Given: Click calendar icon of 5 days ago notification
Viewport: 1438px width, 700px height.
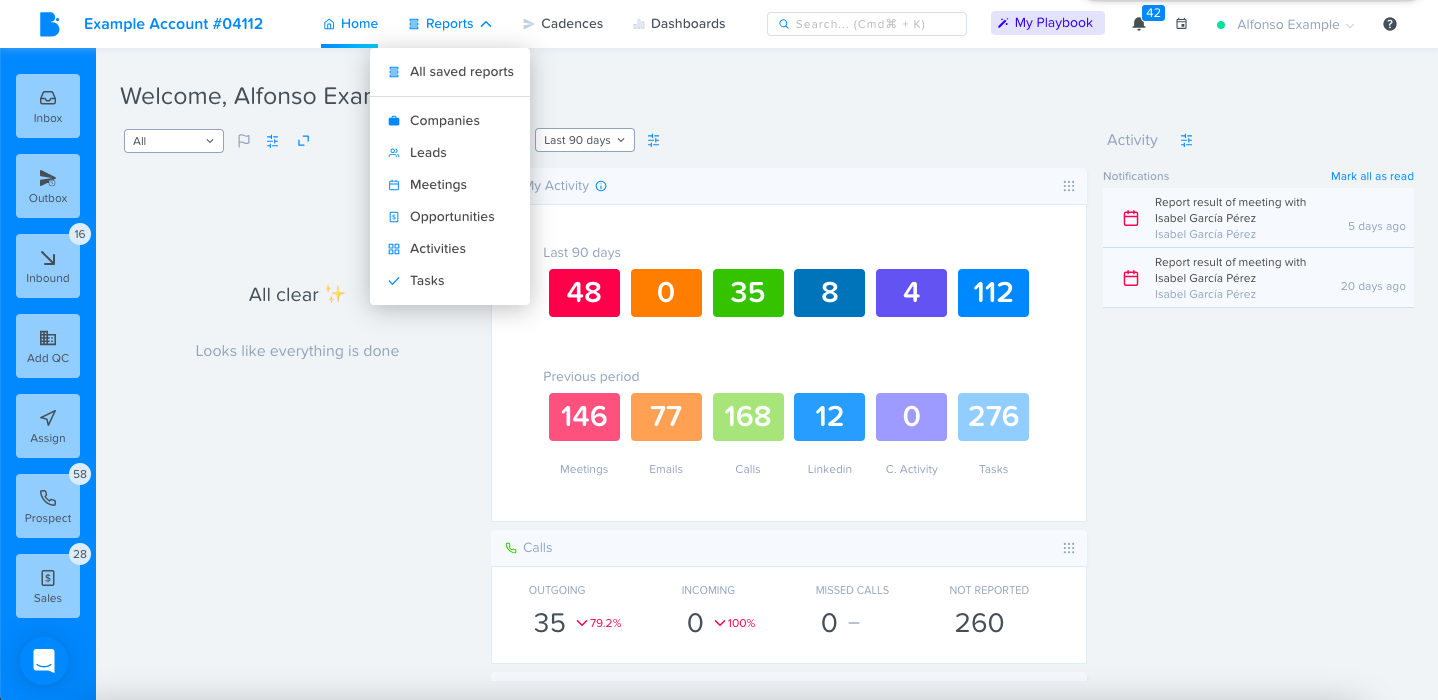Looking at the screenshot, I should click(1131, 218).
